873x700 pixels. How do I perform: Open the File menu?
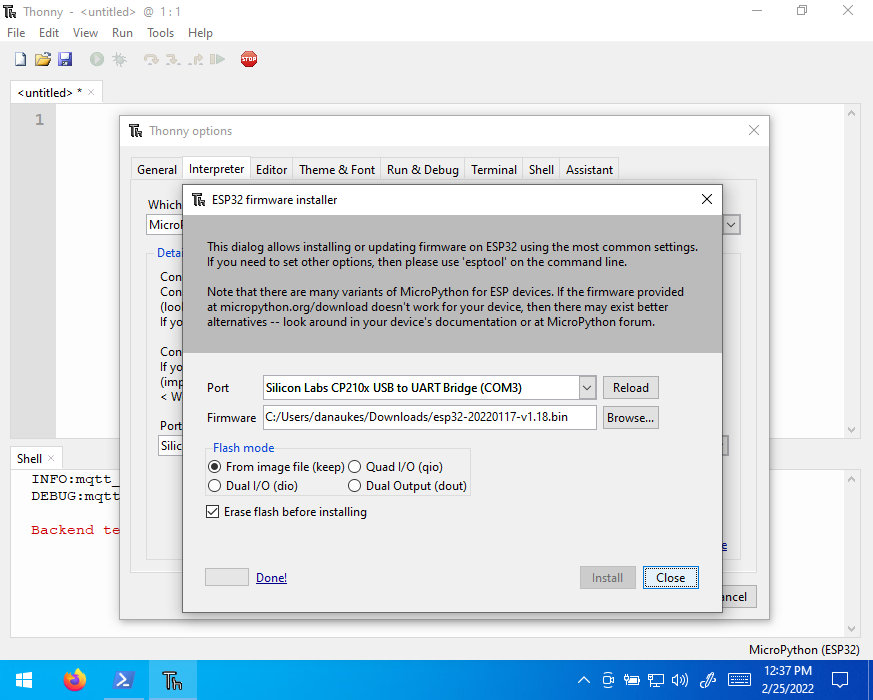click(16, 33)
